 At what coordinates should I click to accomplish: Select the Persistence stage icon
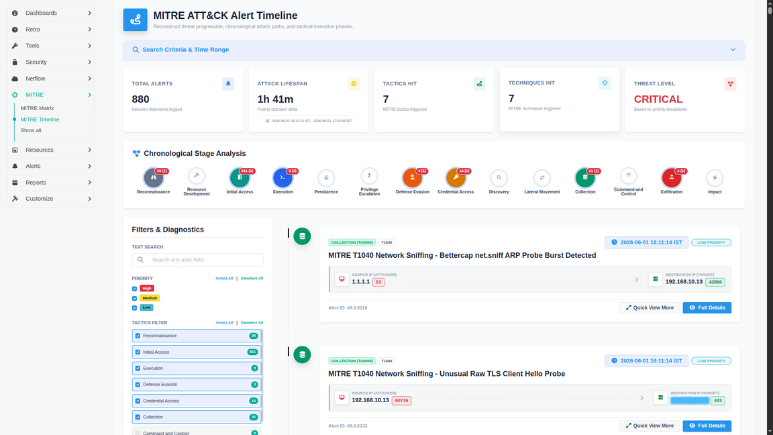[326, 178]
